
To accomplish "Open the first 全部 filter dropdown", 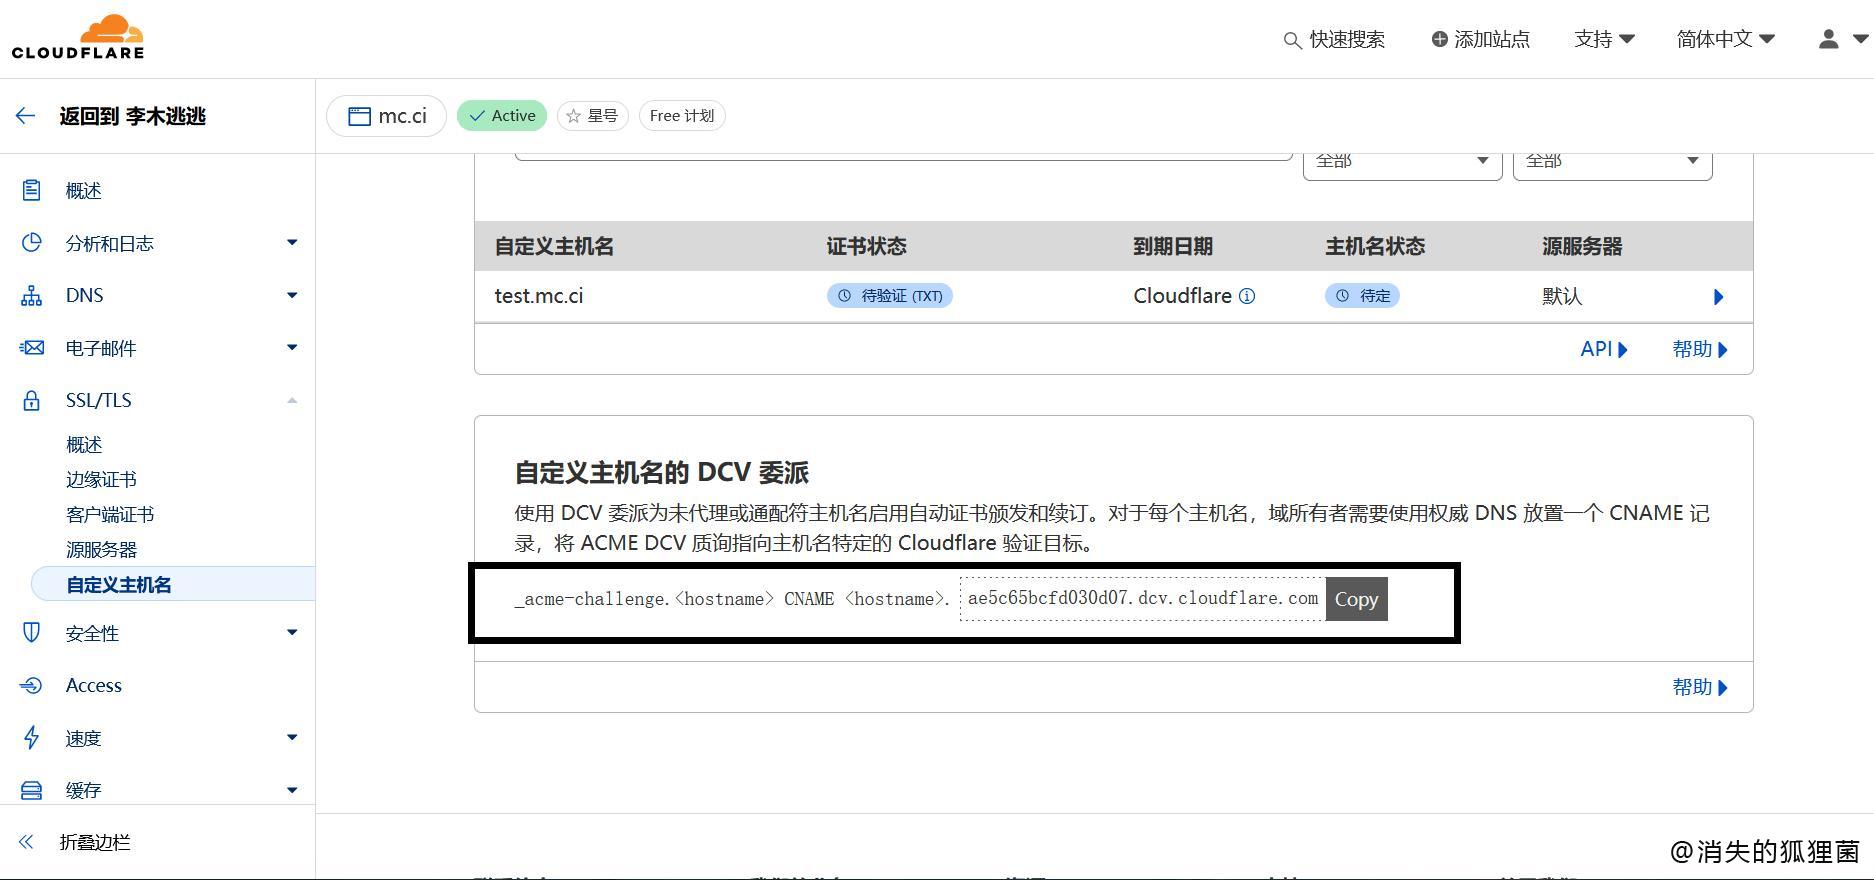I will tap(1402, 160).
